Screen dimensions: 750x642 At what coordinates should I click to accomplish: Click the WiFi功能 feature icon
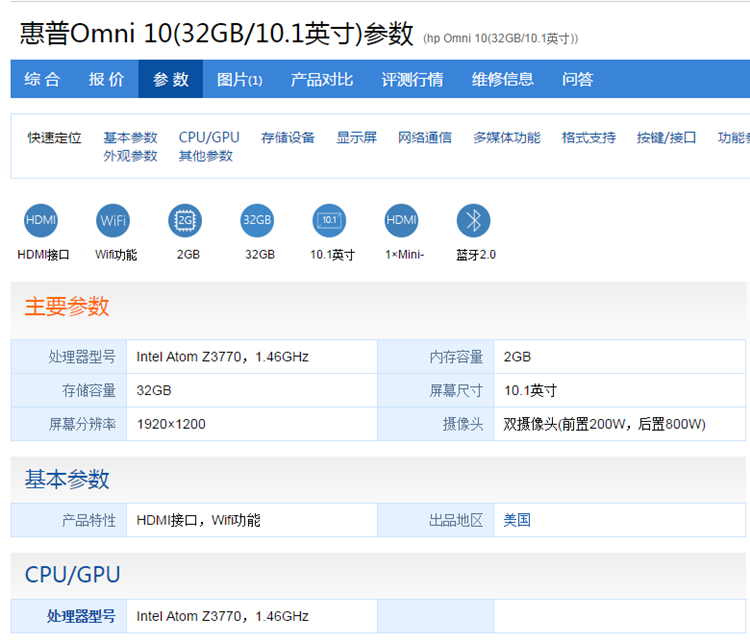[x=113, y=221]
